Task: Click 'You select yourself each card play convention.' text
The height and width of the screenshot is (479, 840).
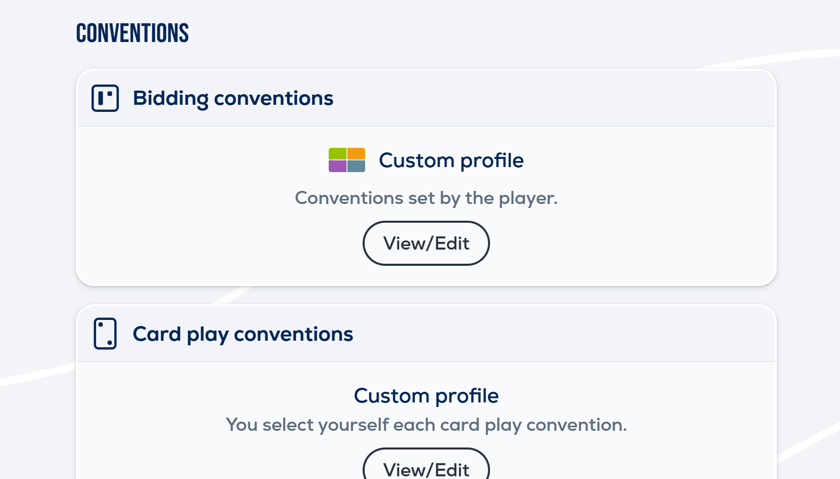Action: (x=426, y=425)
